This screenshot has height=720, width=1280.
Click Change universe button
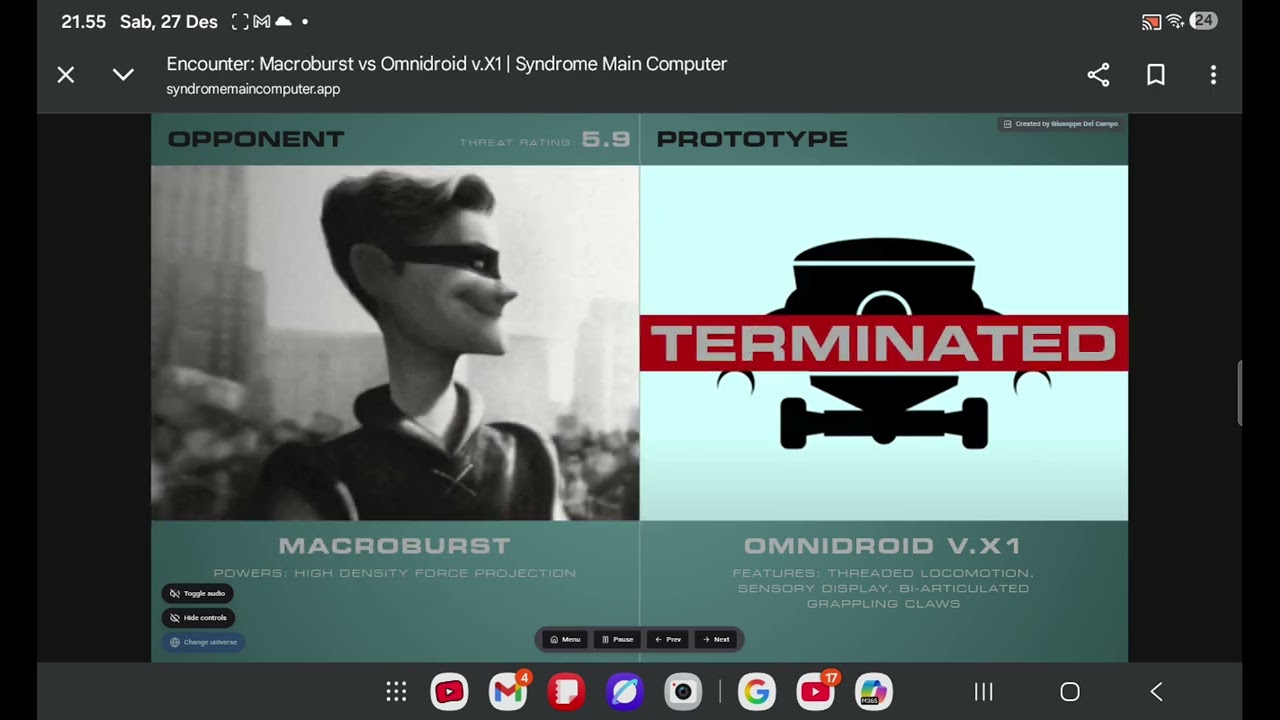tap(203, 642)
